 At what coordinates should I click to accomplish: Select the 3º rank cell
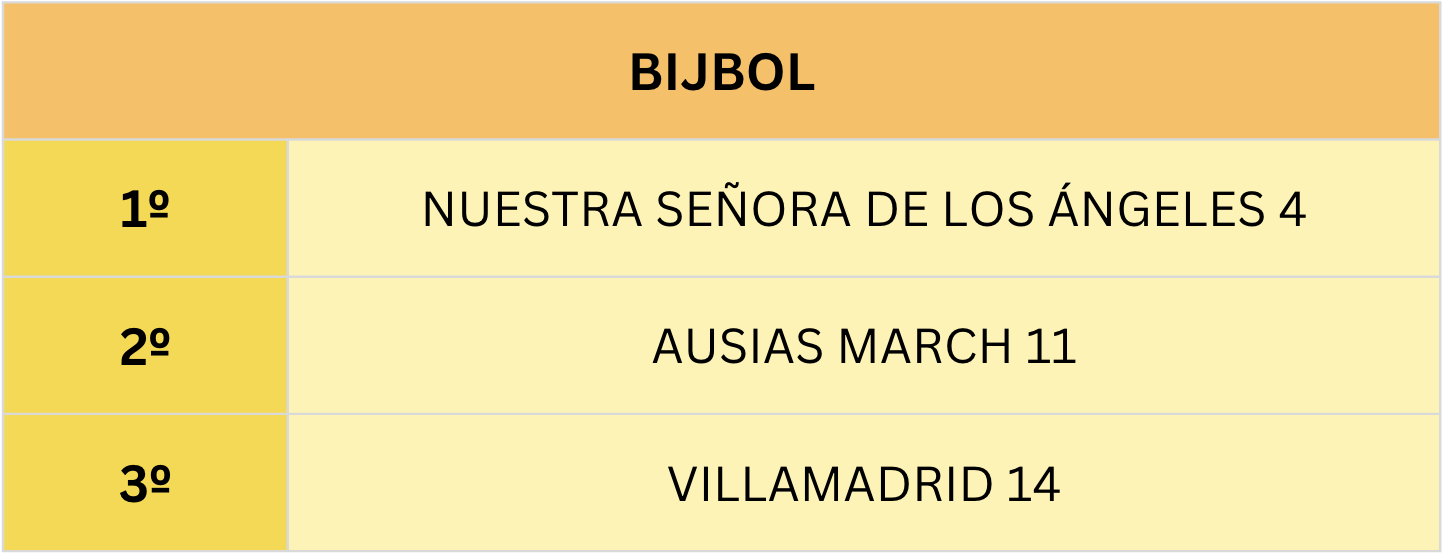[x=145, y=484]
